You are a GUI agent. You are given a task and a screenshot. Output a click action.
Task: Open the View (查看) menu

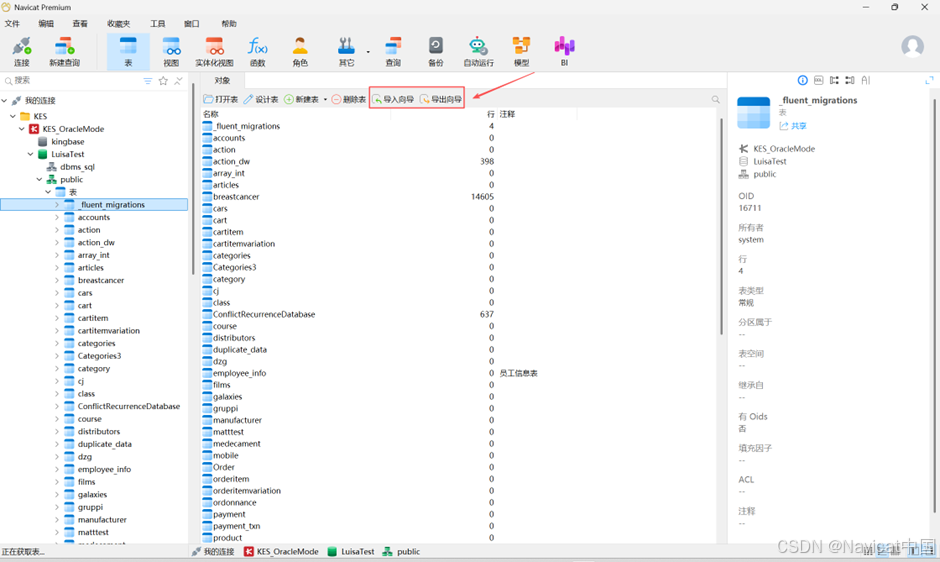(80, 24)
